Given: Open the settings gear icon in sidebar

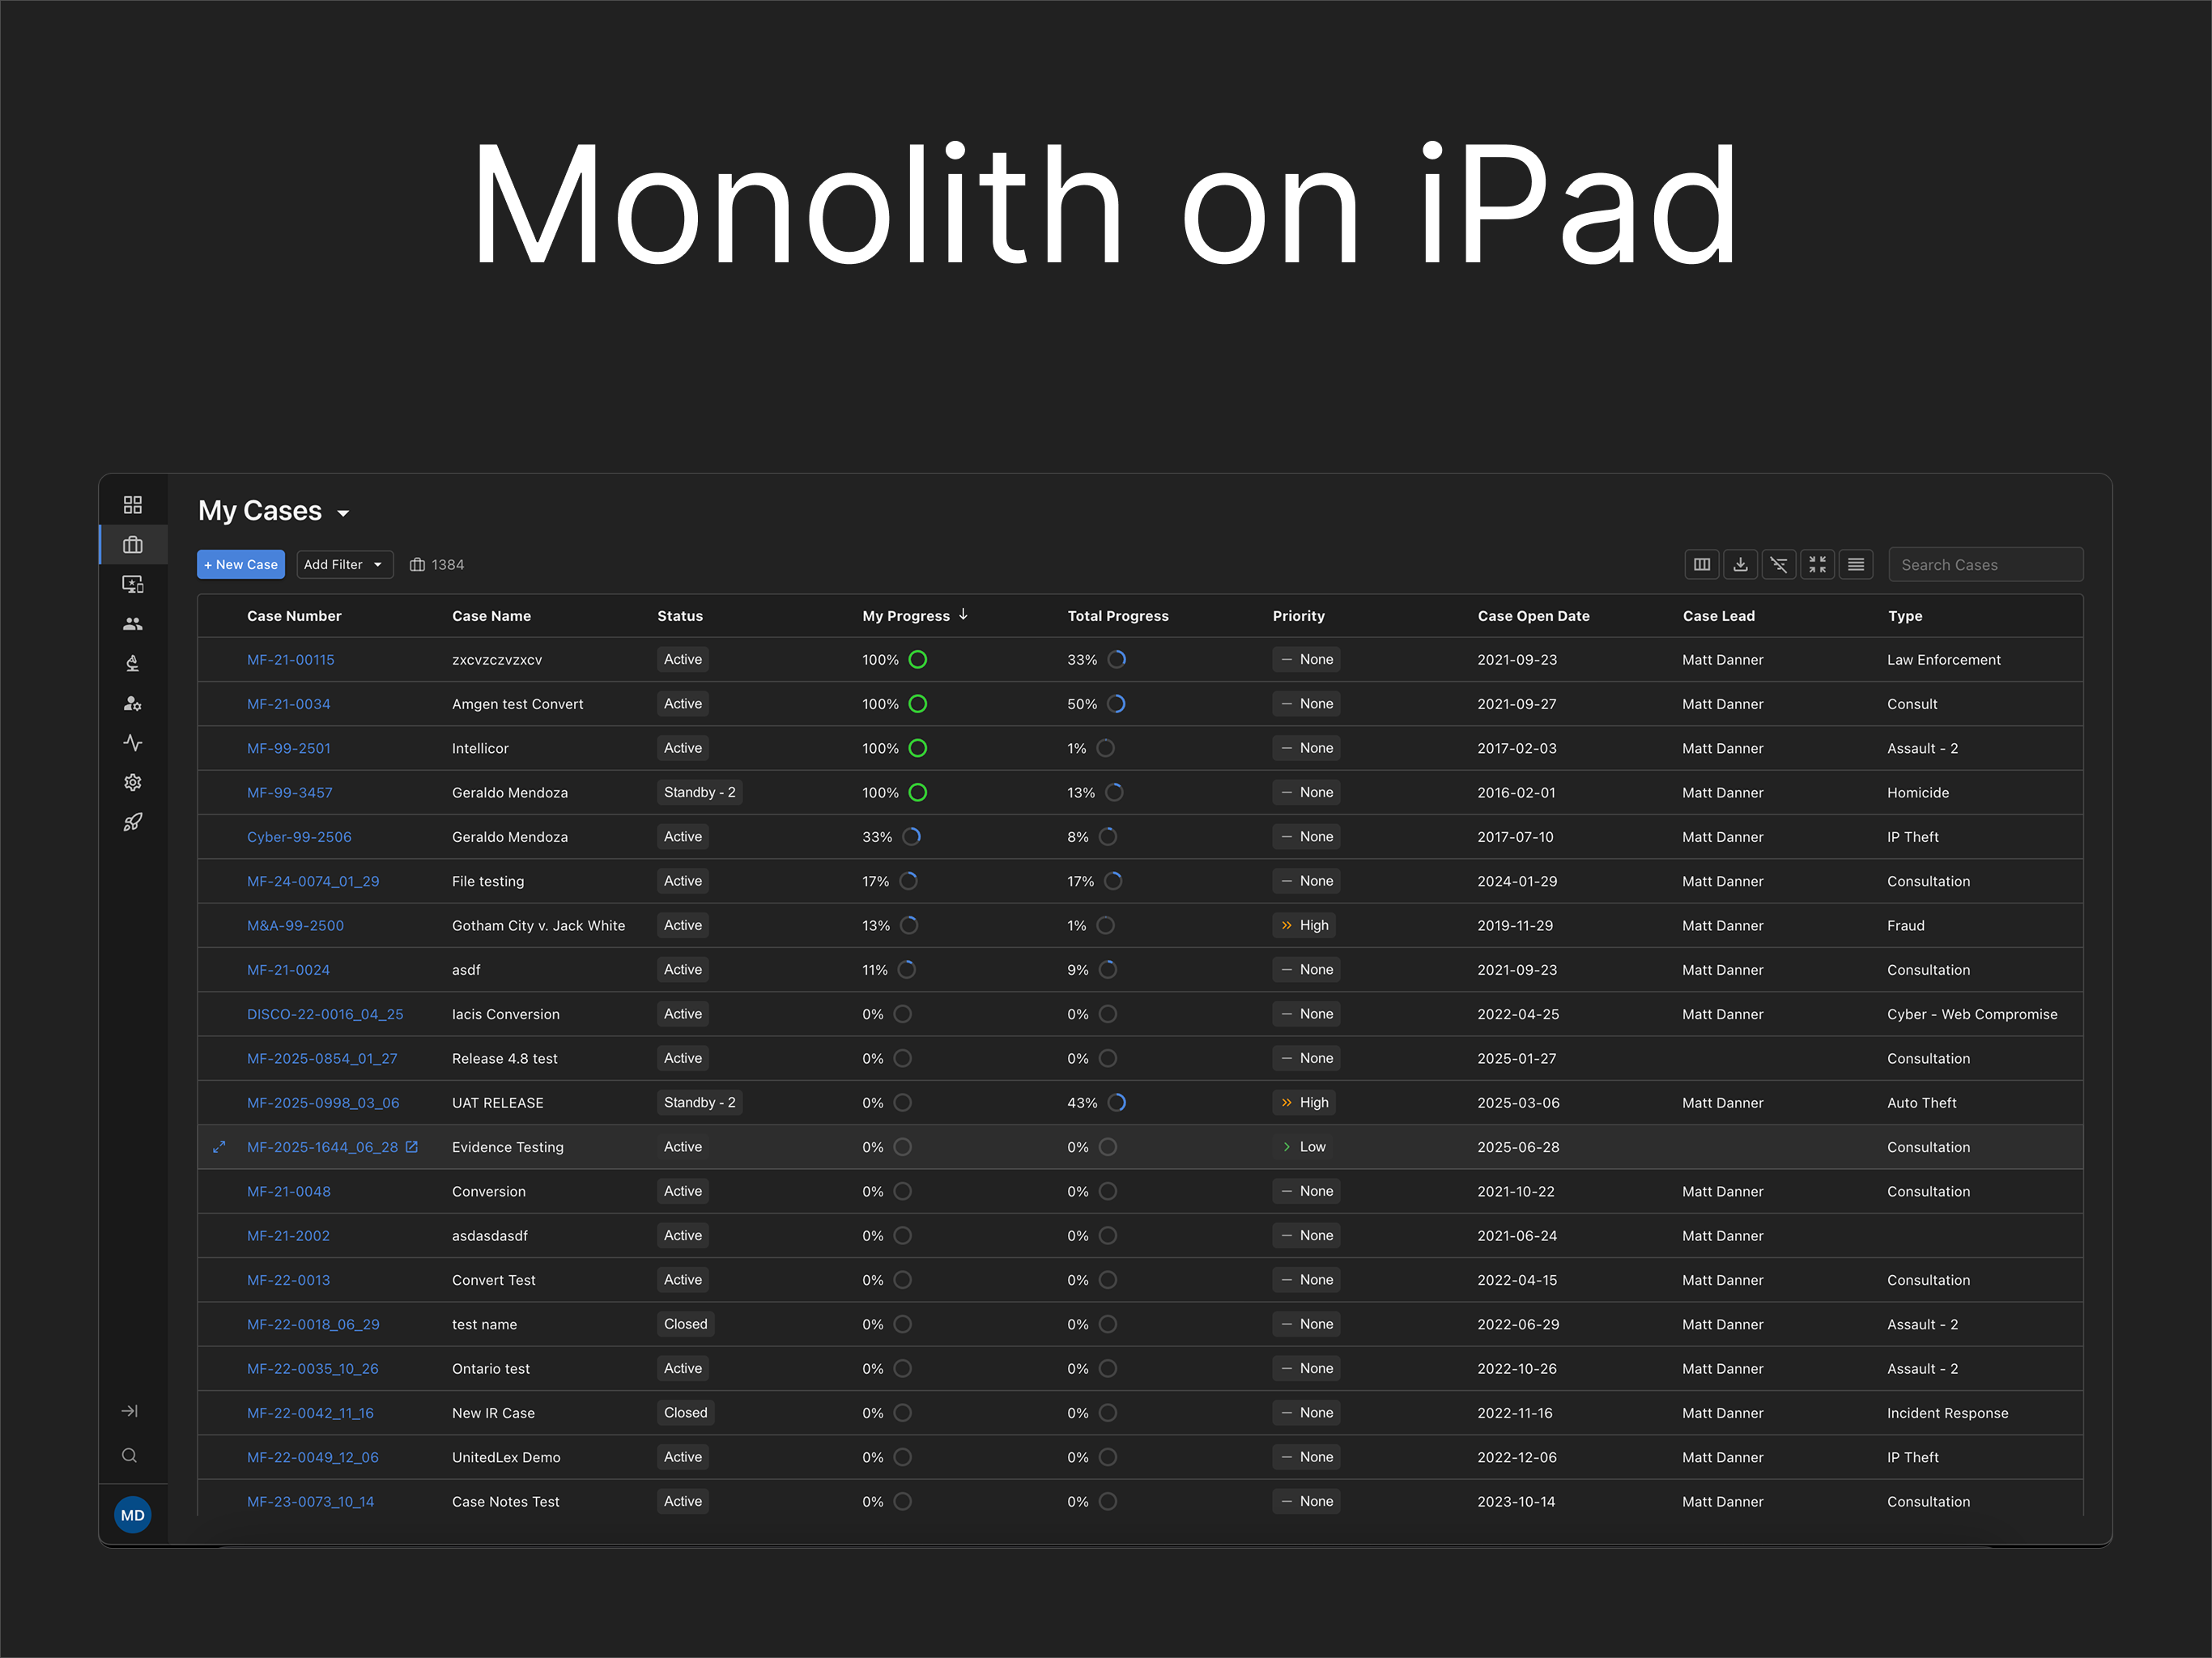Looking at the screenshot, I should [132, 783].
